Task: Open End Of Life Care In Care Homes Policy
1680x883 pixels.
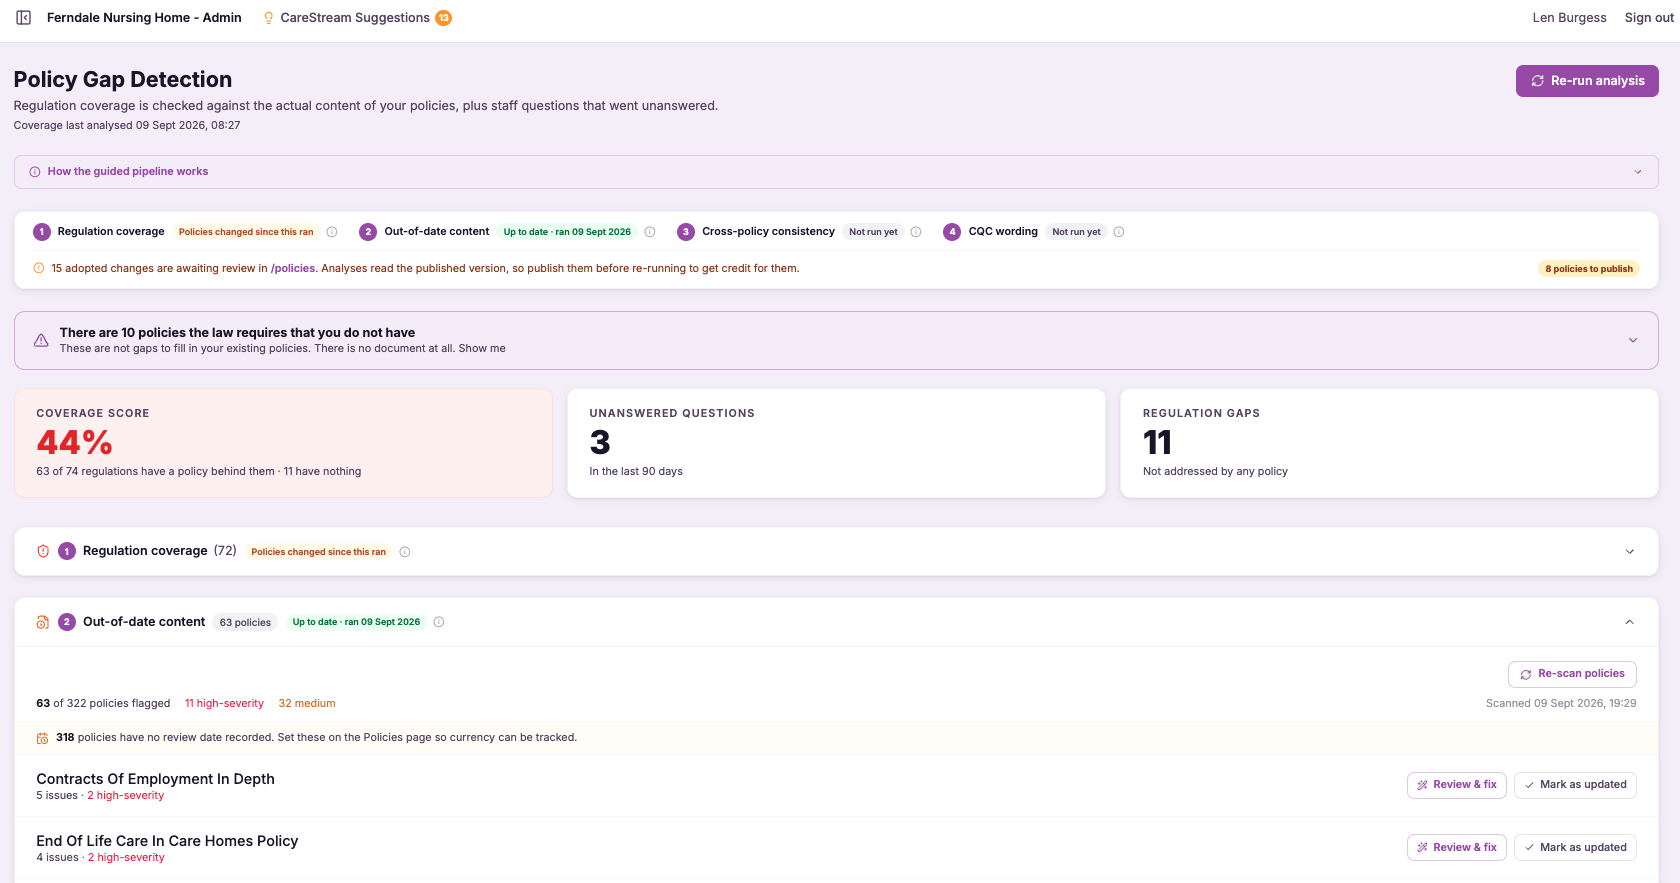Action: [167, 841]
